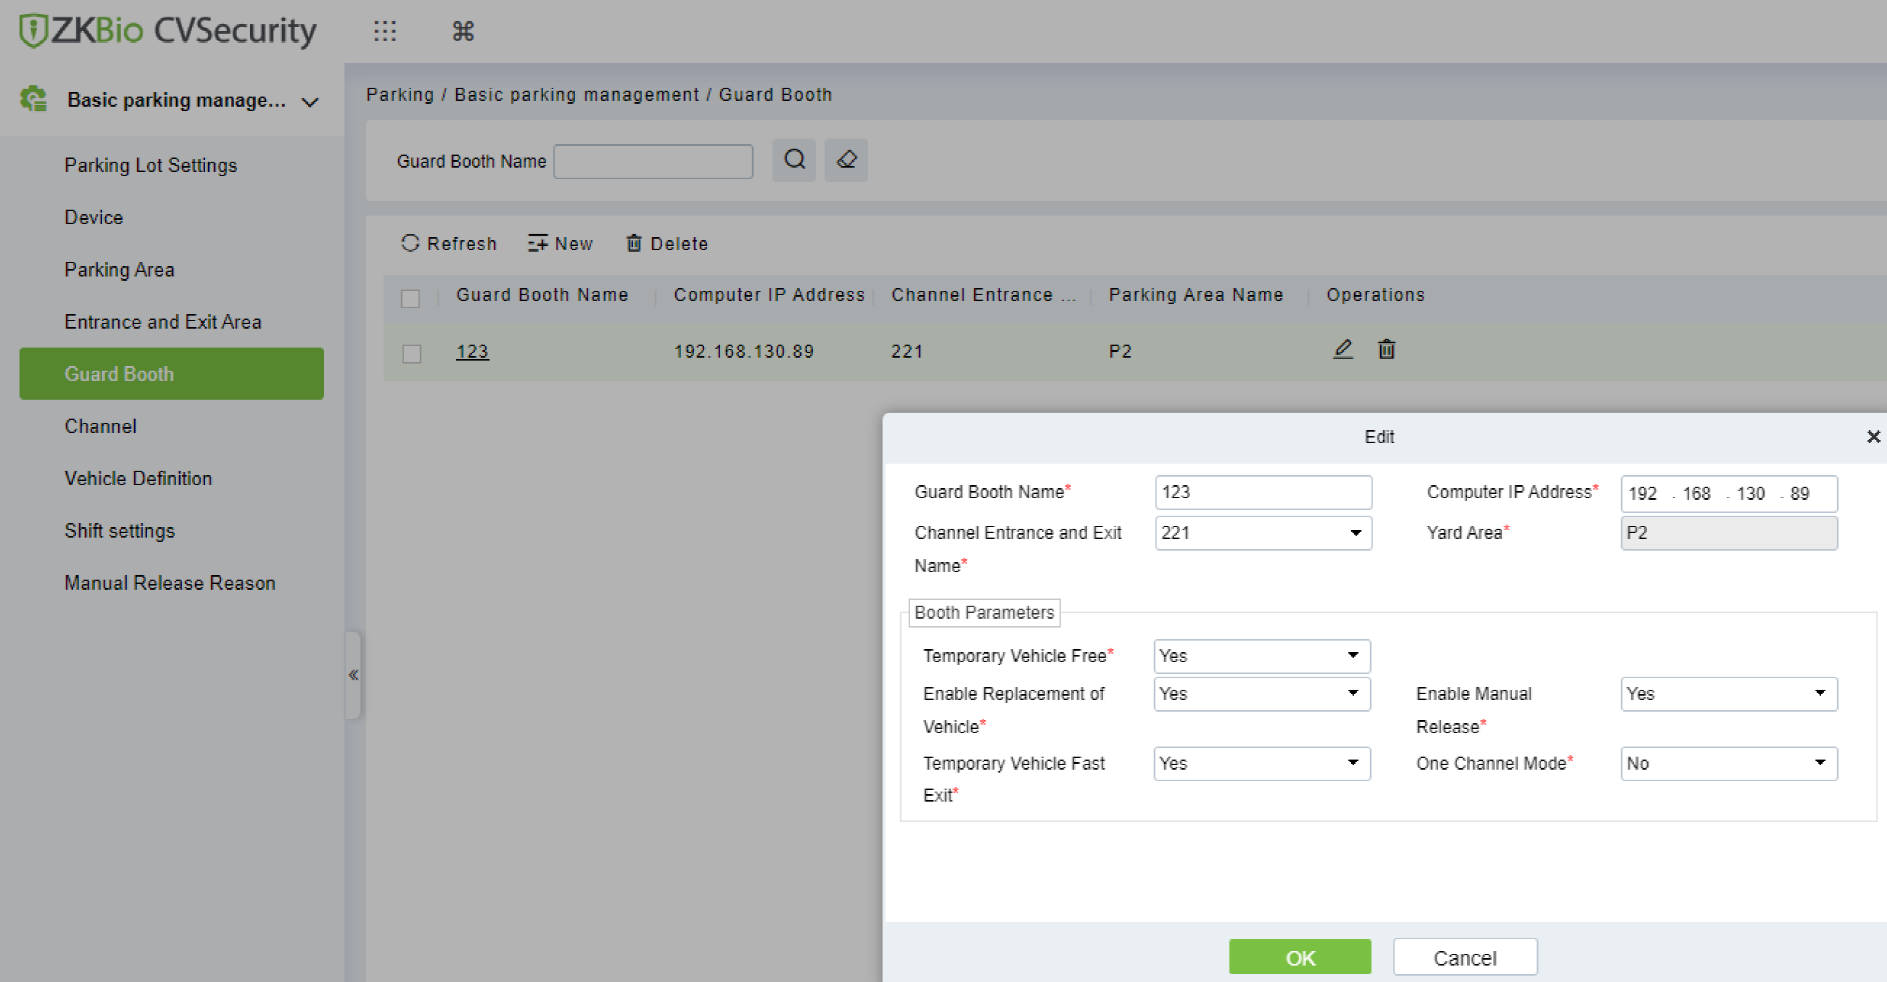Click second octet 168 of IP address

(x=1696, y=494)
